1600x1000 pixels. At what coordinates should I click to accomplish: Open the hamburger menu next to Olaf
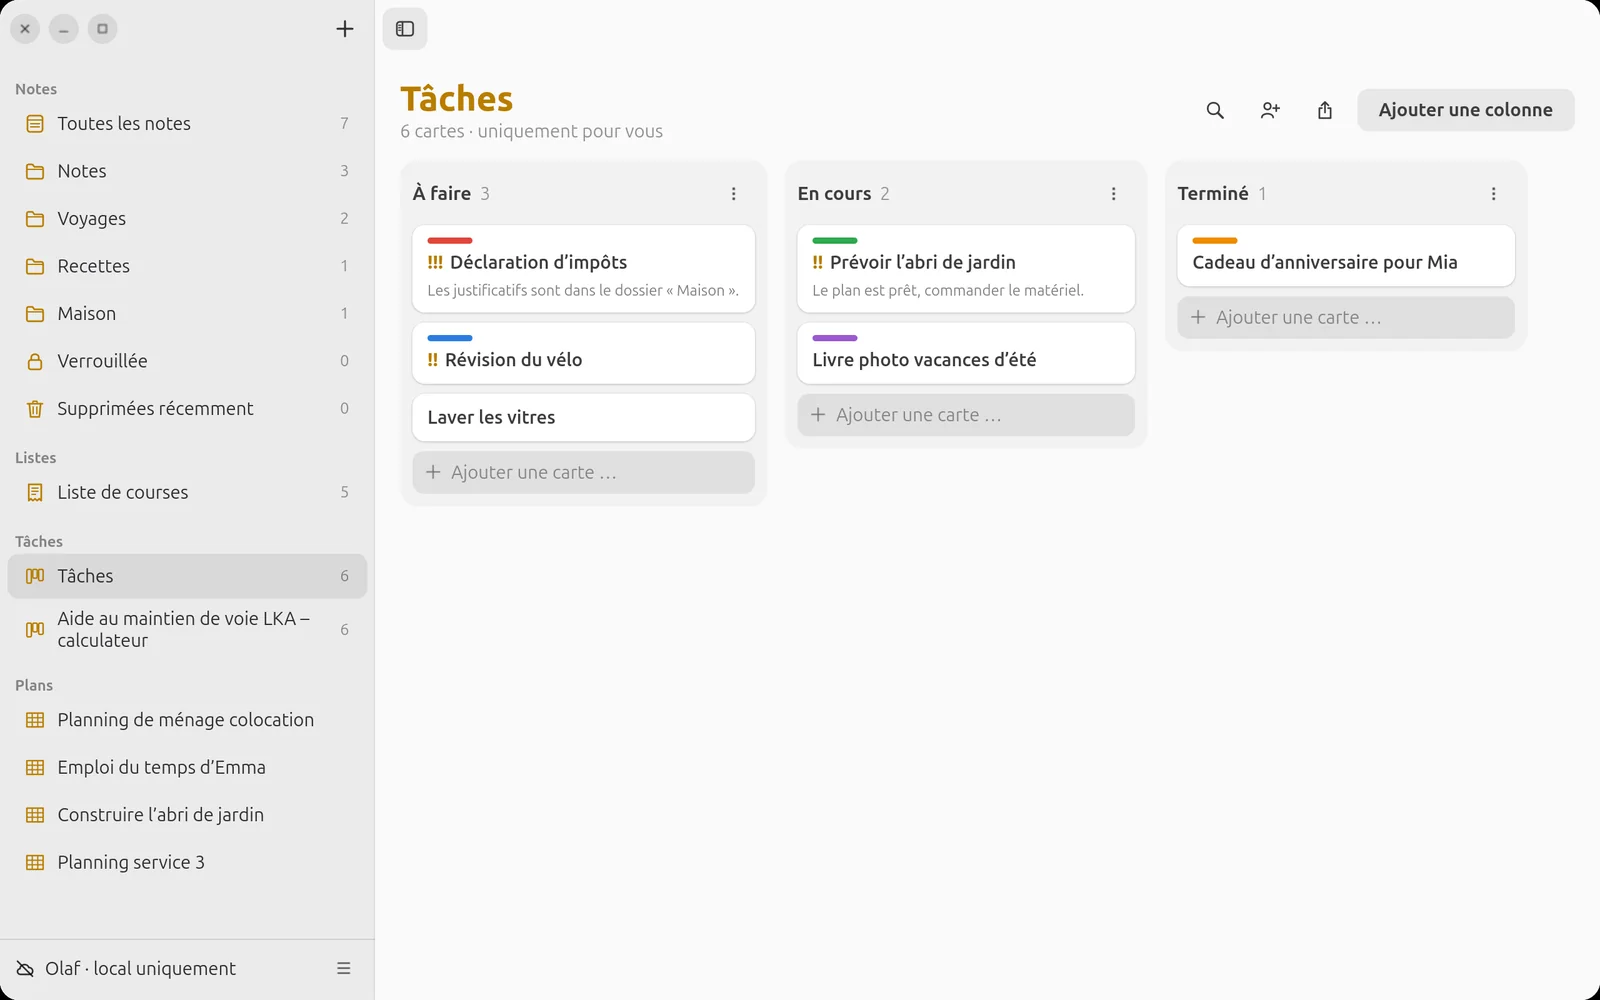click(344, 968)
